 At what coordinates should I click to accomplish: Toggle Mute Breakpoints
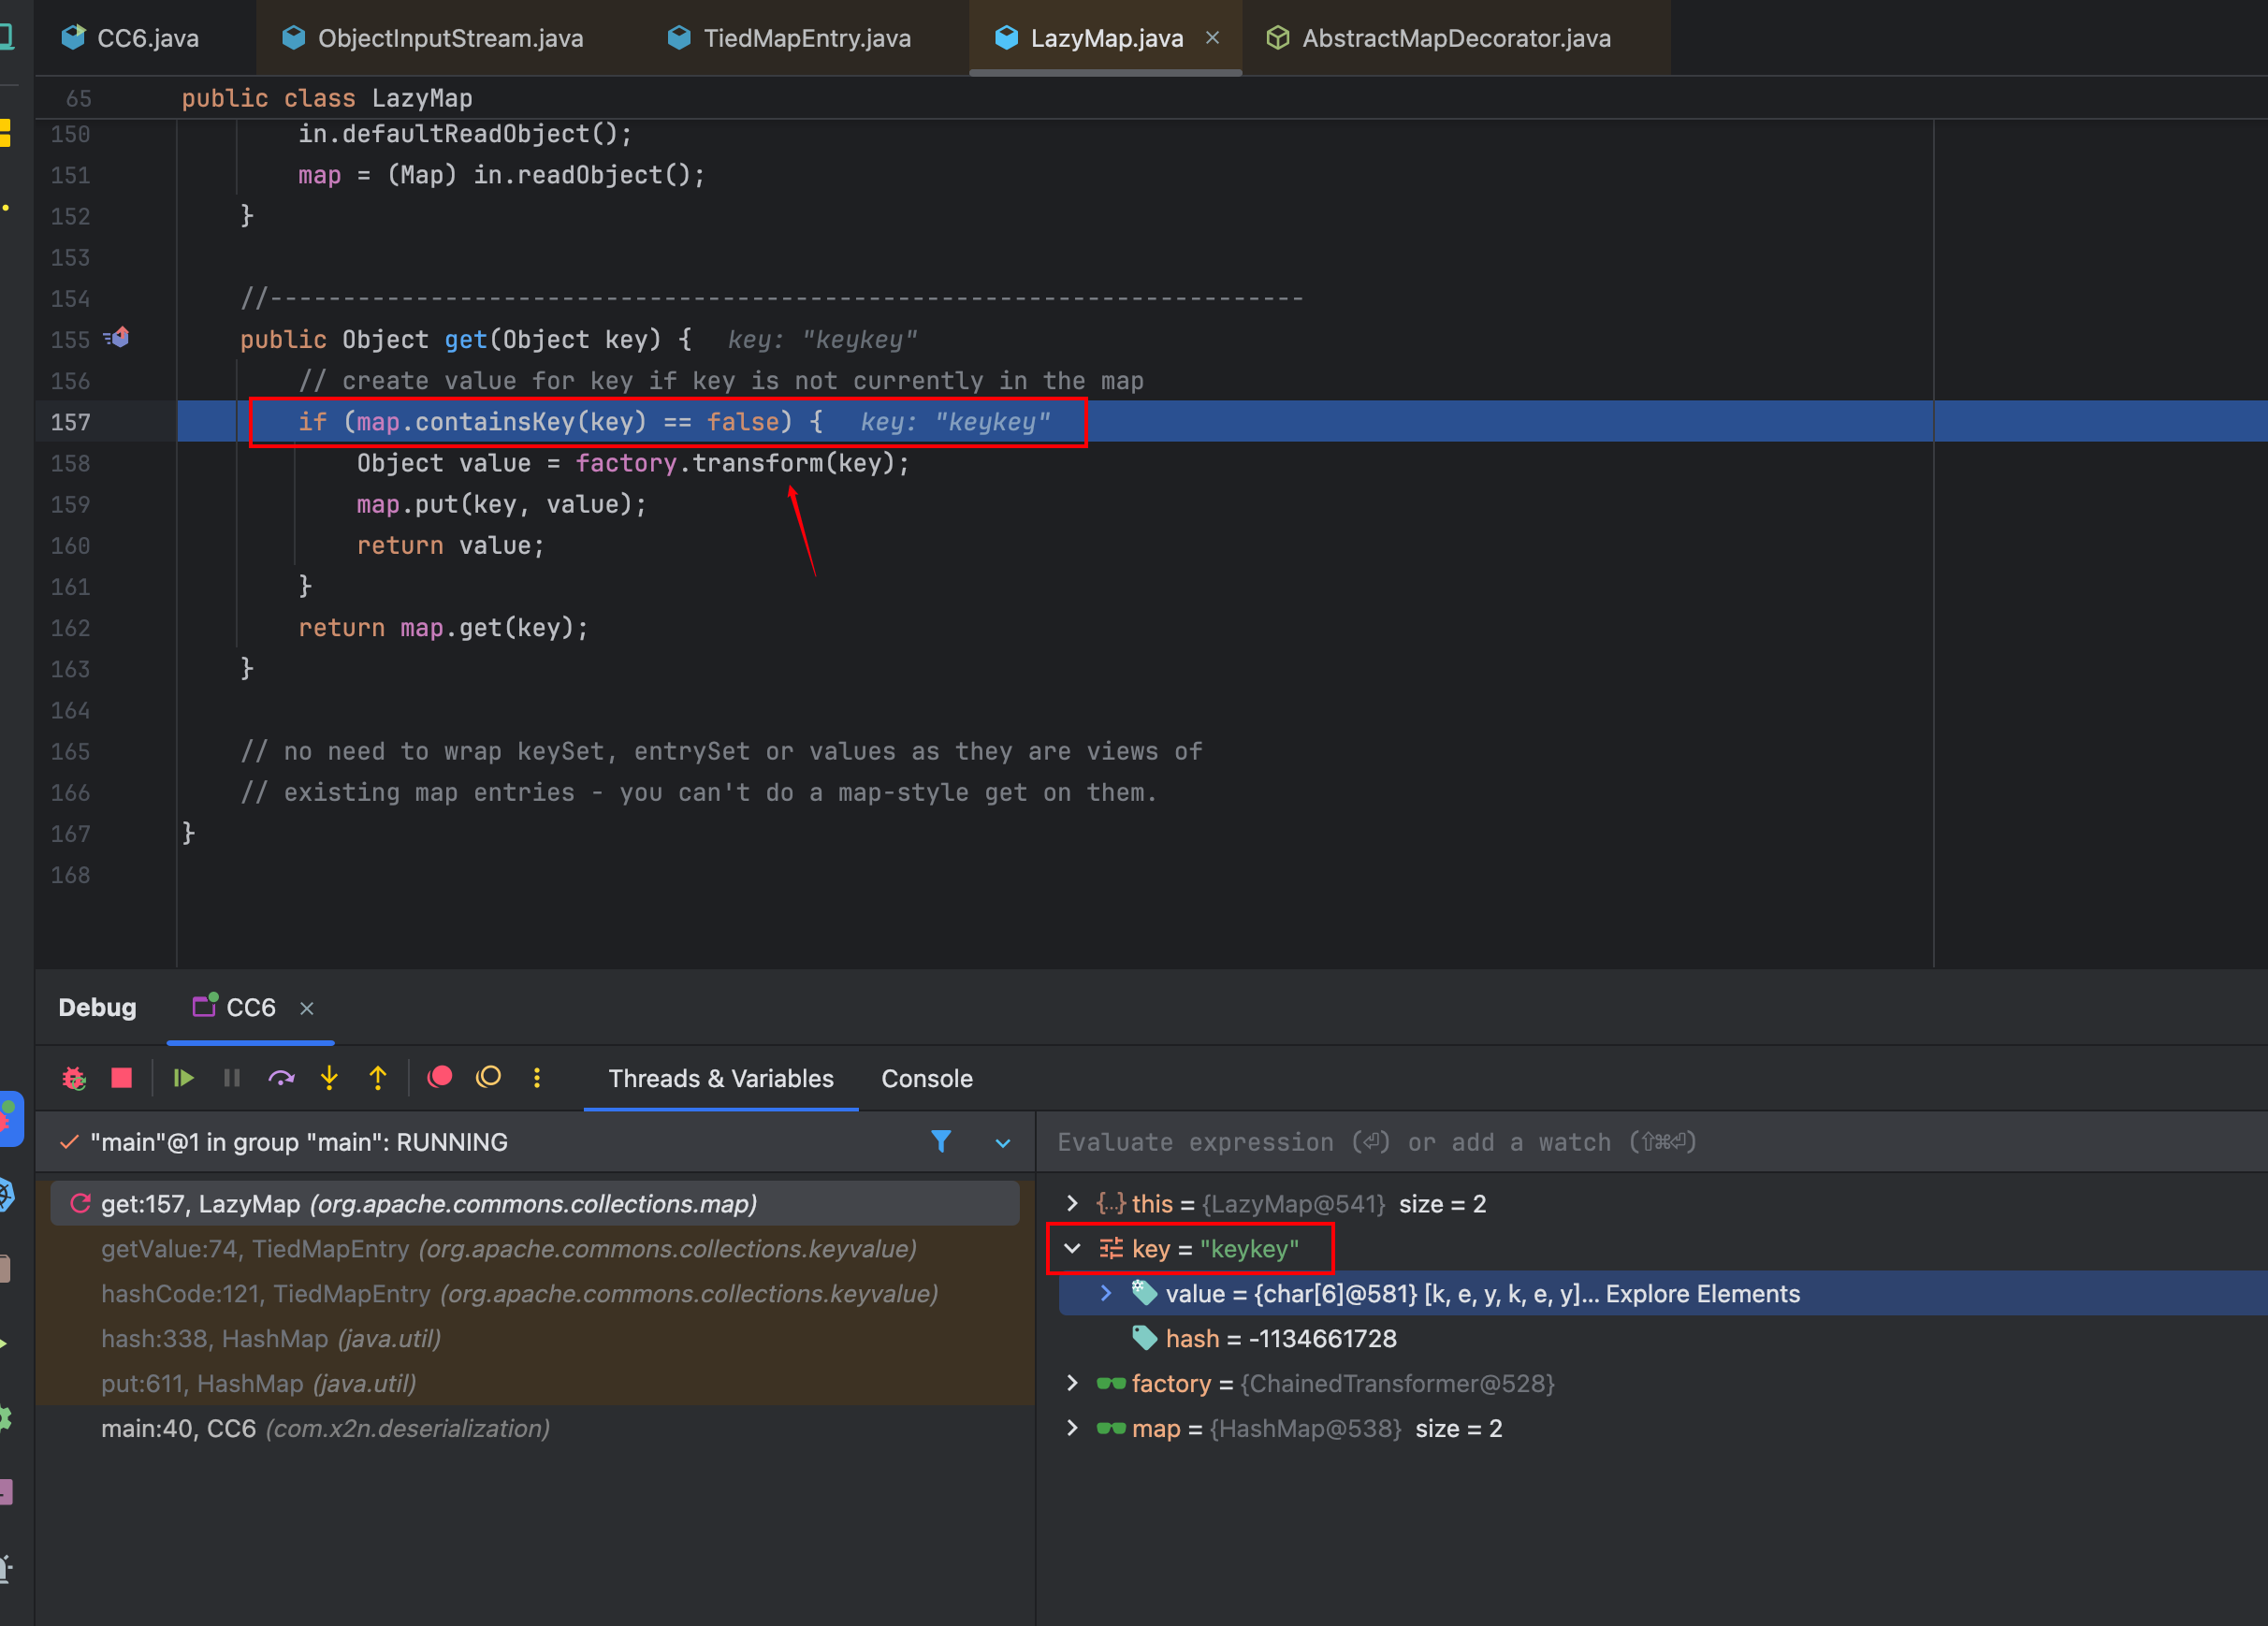click(x=489, y=1077)
